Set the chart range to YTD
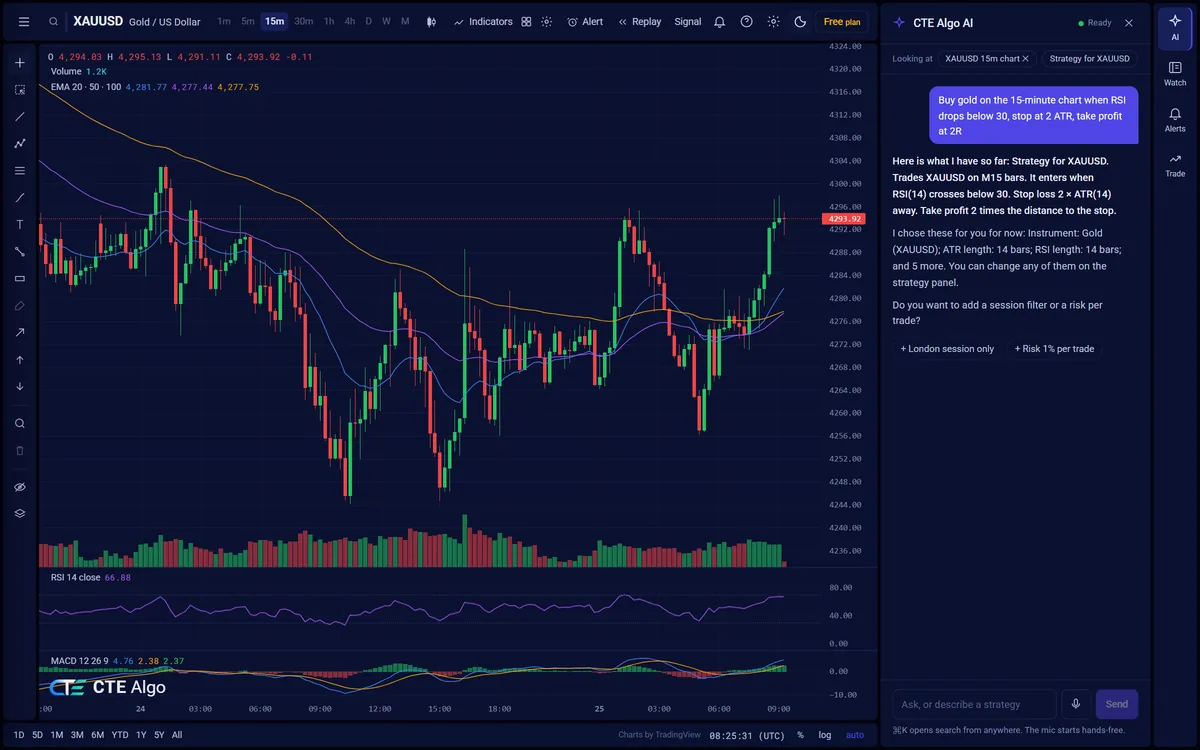 point(119,735)
